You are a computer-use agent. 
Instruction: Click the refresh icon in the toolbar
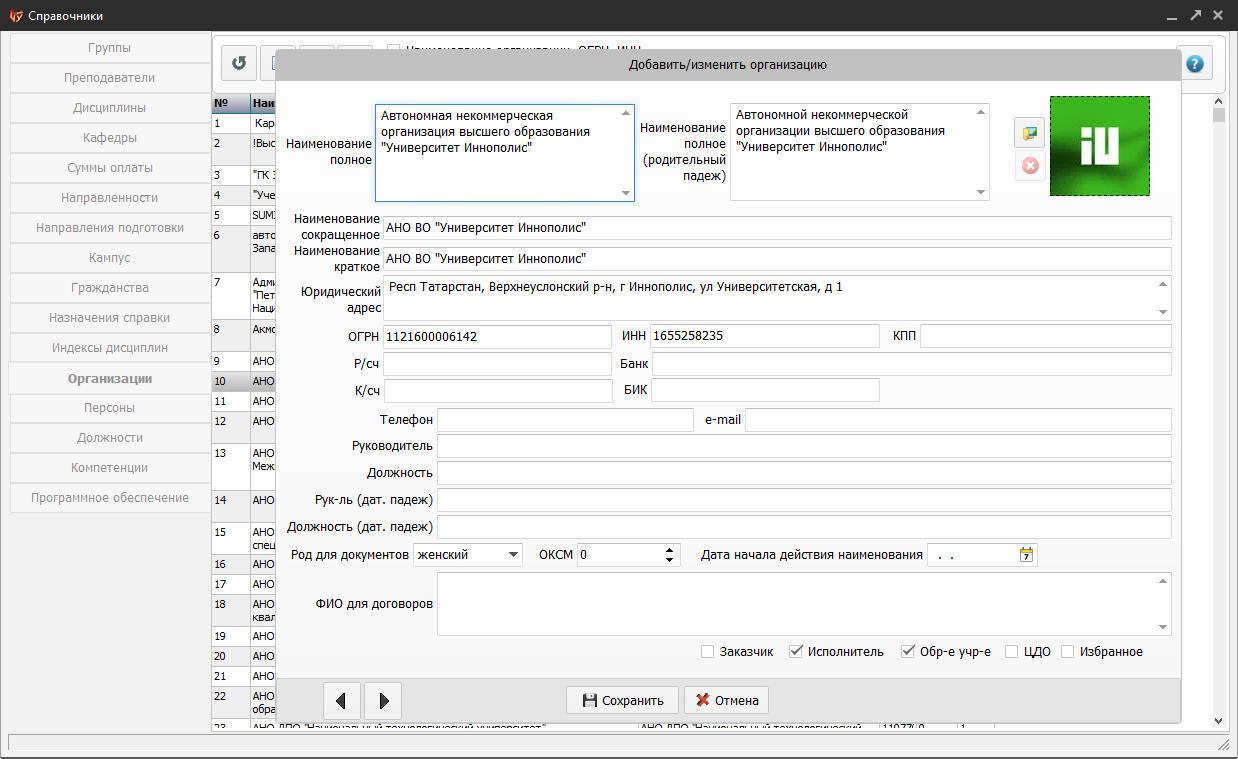tap(239, 63)
